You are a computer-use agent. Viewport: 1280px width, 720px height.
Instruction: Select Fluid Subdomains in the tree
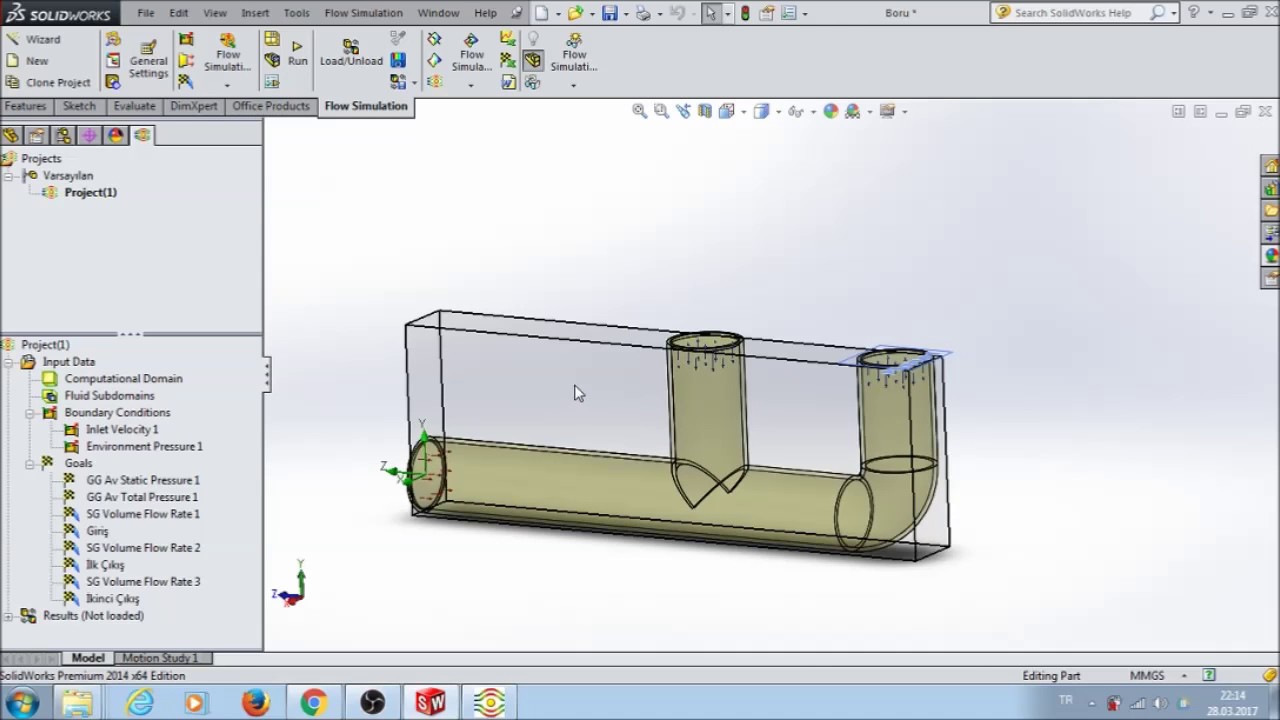[109, 396]
